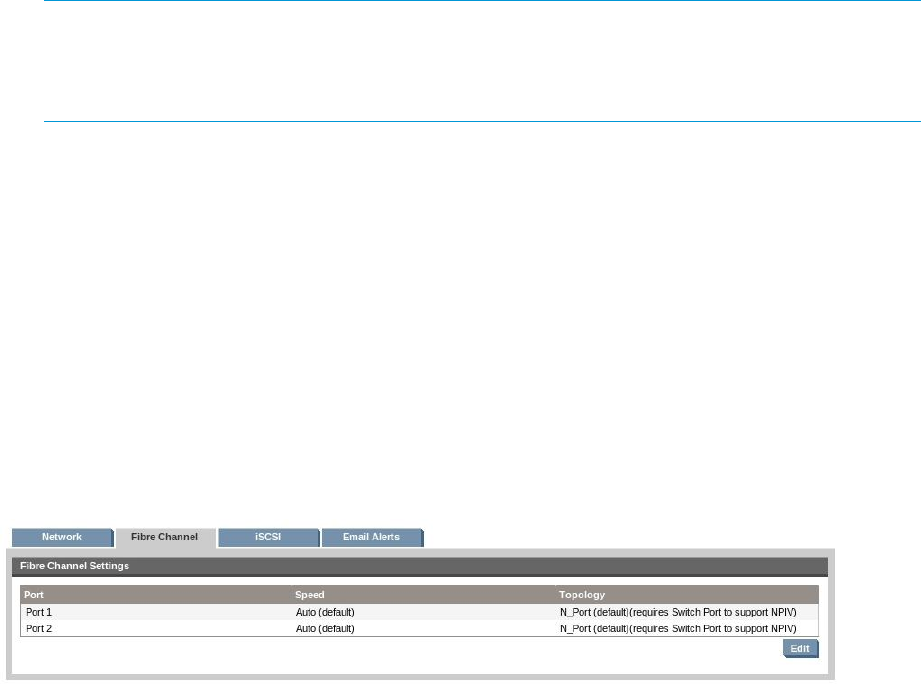921x684 pixels.
Task: Go to the Email Alerts tab
Action: (x=372, y=537)
